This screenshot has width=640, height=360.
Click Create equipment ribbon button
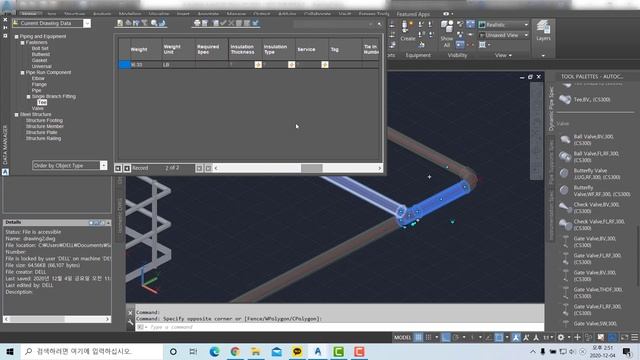pos(407,31)
